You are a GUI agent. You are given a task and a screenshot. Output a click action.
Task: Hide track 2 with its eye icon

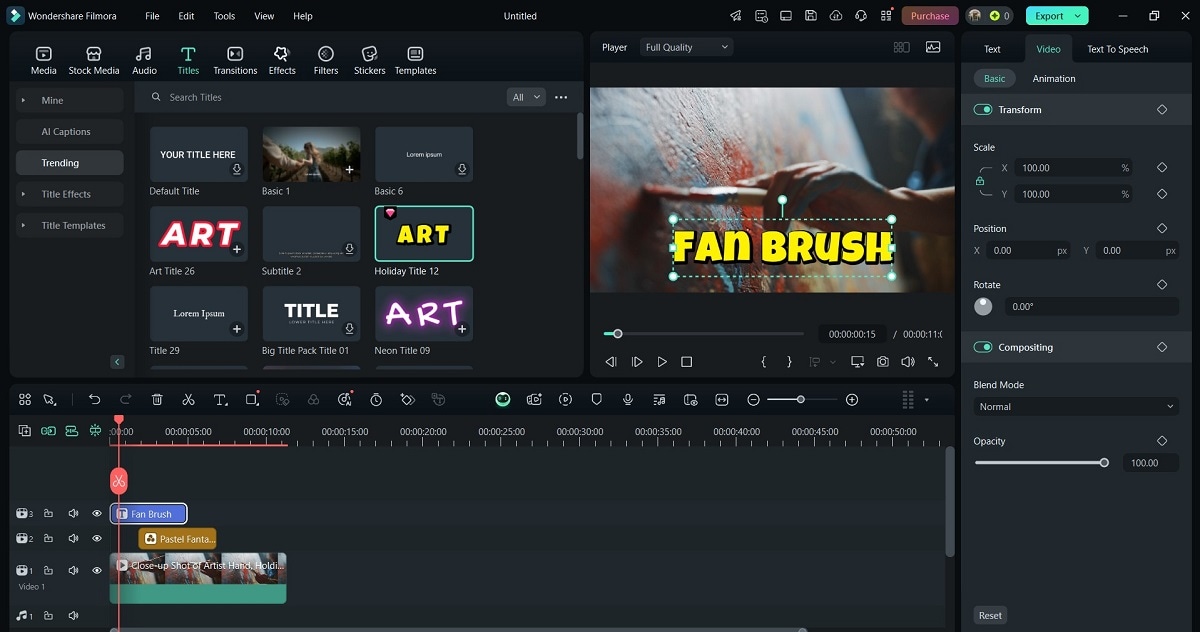point(97,538)
